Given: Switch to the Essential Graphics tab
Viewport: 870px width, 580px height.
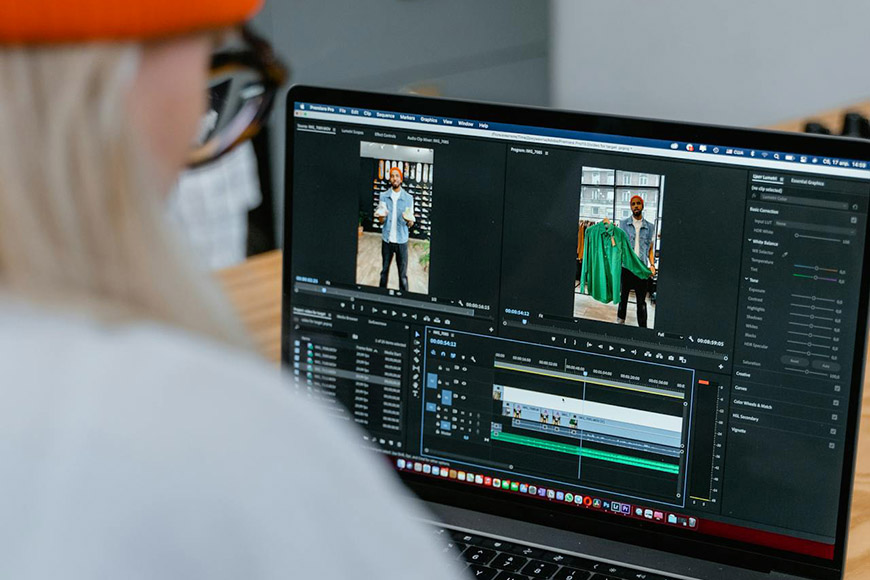Looking at the screenshot, I should [x=807, y=182].
